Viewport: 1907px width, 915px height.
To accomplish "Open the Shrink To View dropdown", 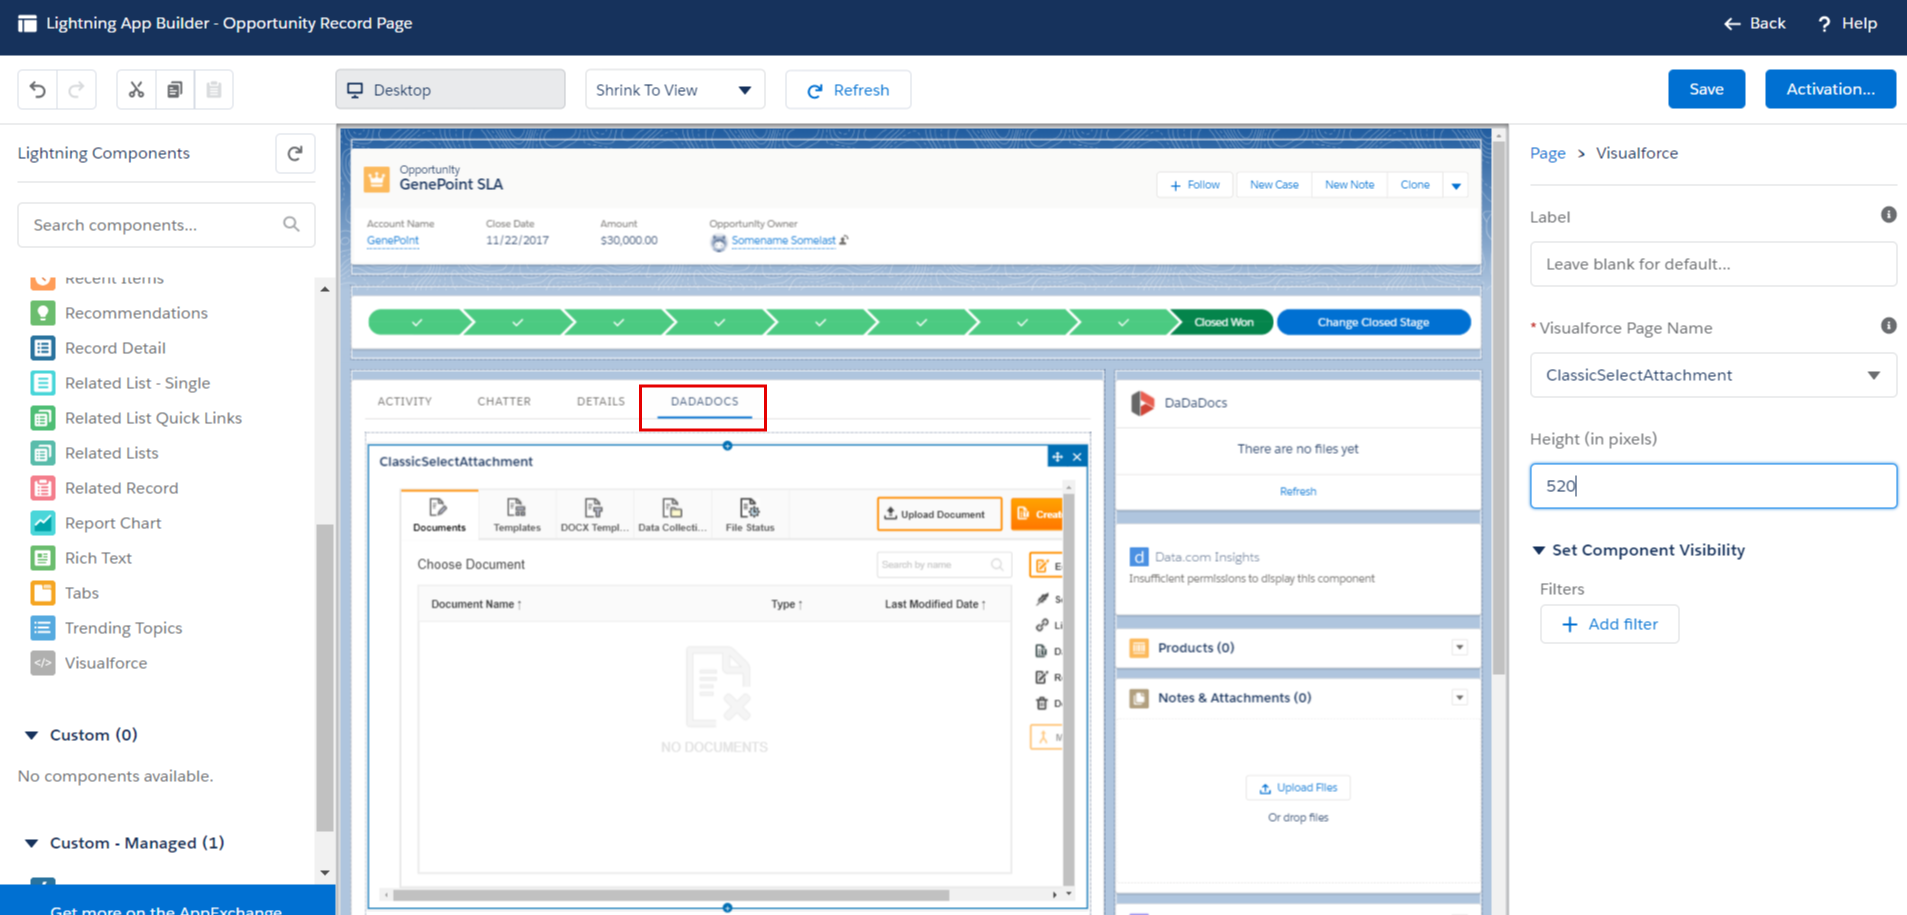I will point(675,90).
